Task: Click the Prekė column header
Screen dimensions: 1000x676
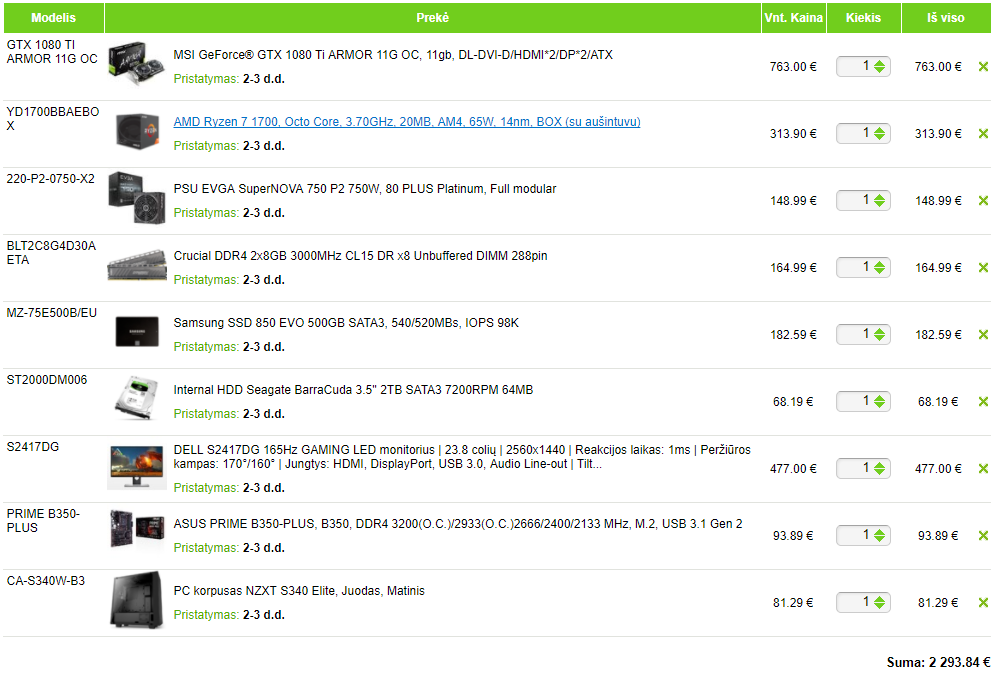Action: click(x=432, y=18)
